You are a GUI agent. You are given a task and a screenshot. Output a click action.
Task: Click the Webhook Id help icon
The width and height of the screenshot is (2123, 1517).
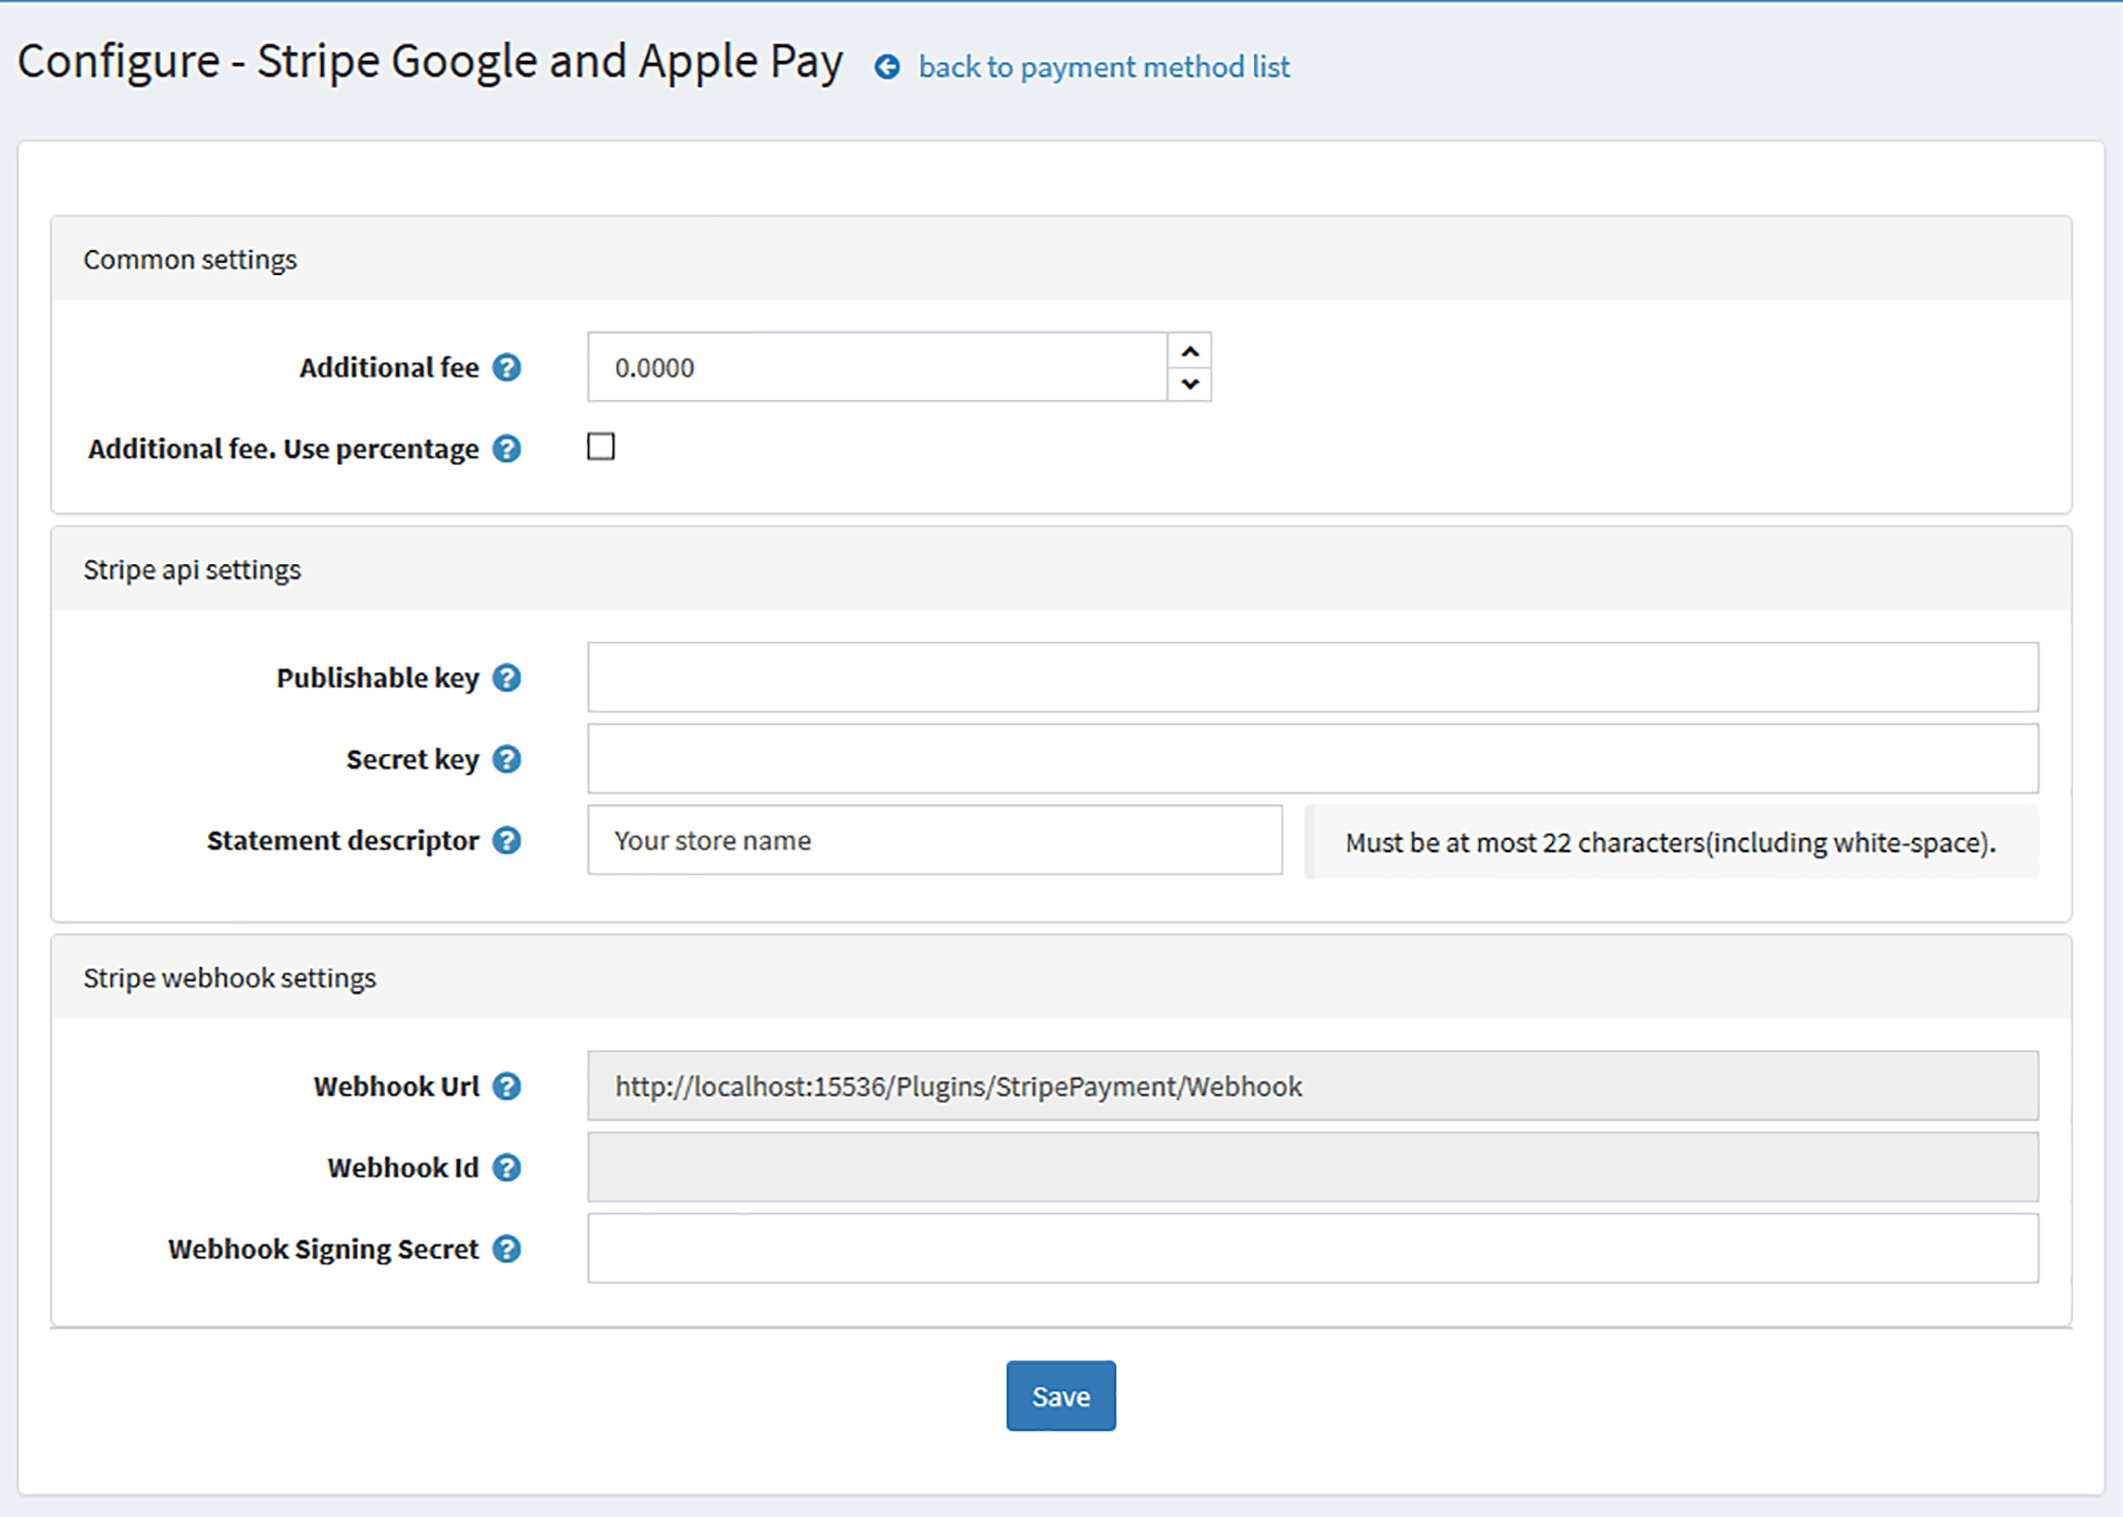507,1167
